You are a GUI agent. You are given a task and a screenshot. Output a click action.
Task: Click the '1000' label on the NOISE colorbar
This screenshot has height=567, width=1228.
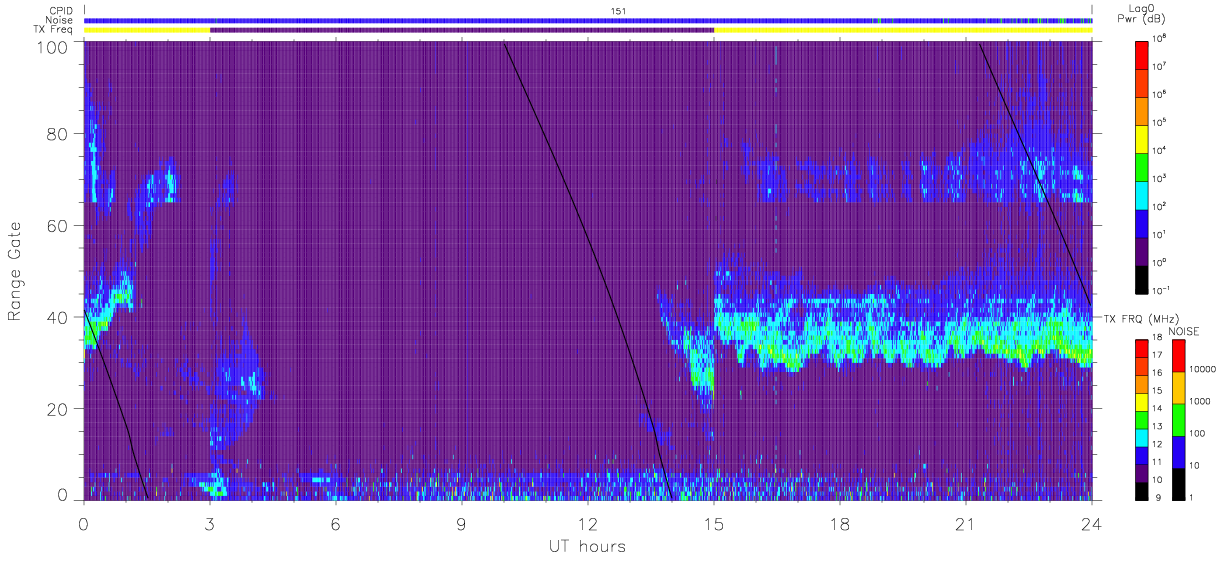click(x=1200, y=402)
